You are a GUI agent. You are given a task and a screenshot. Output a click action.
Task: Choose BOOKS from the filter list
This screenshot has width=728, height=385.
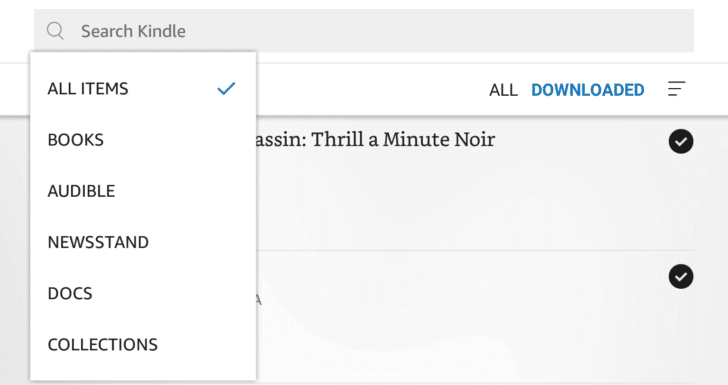coord(143,140)
